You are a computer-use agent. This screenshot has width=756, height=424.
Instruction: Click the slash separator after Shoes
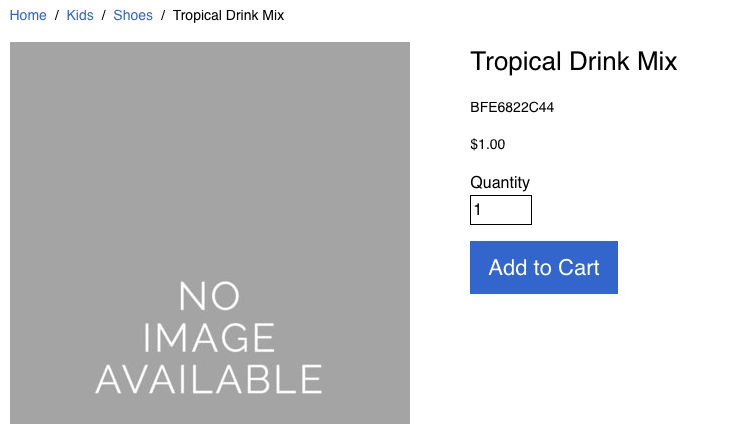(163, 15)
